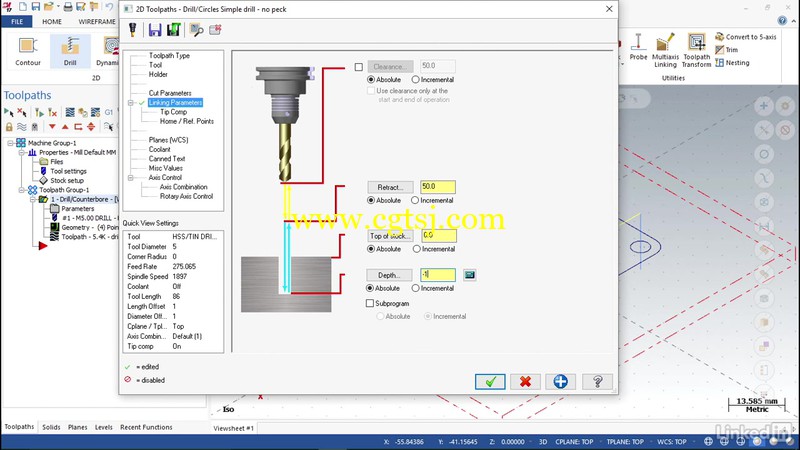Click the lock toggle icon in Toolpaths panel

click(9, 127)
